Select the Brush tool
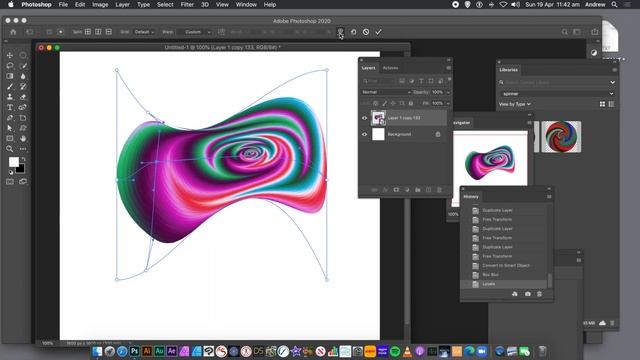 10,87
